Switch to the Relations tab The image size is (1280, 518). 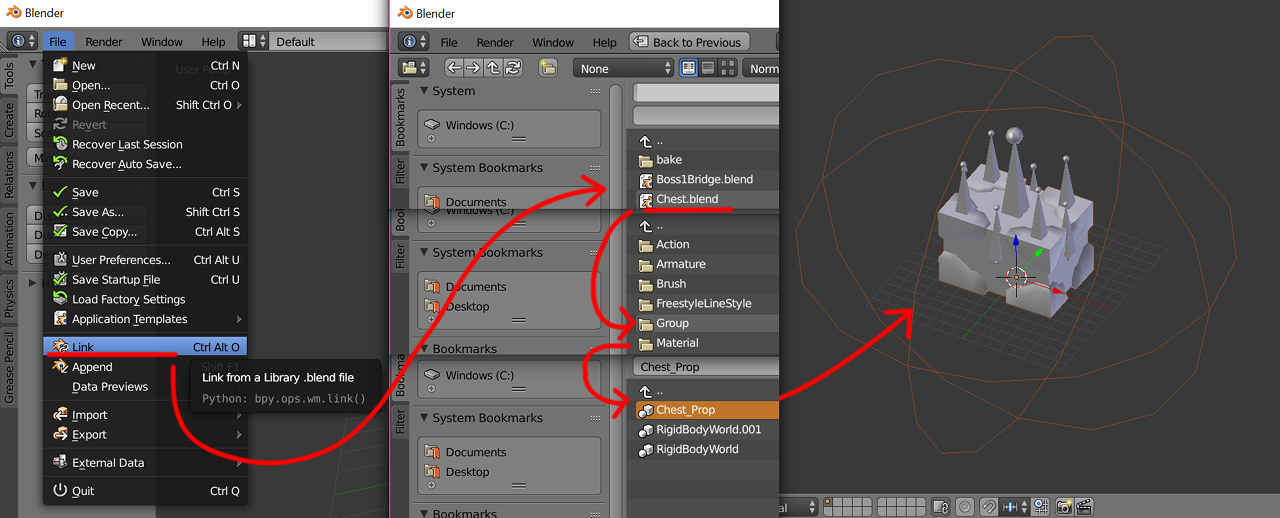pyautogui.click(x=10, y=174)
